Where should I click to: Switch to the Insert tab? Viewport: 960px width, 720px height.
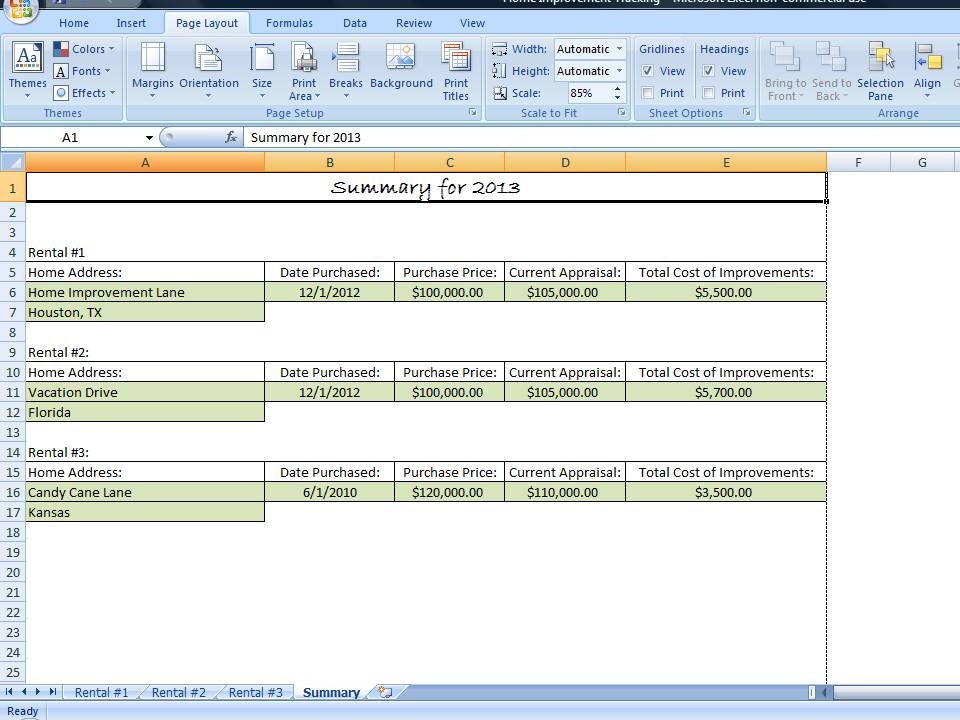pos(131,23)
